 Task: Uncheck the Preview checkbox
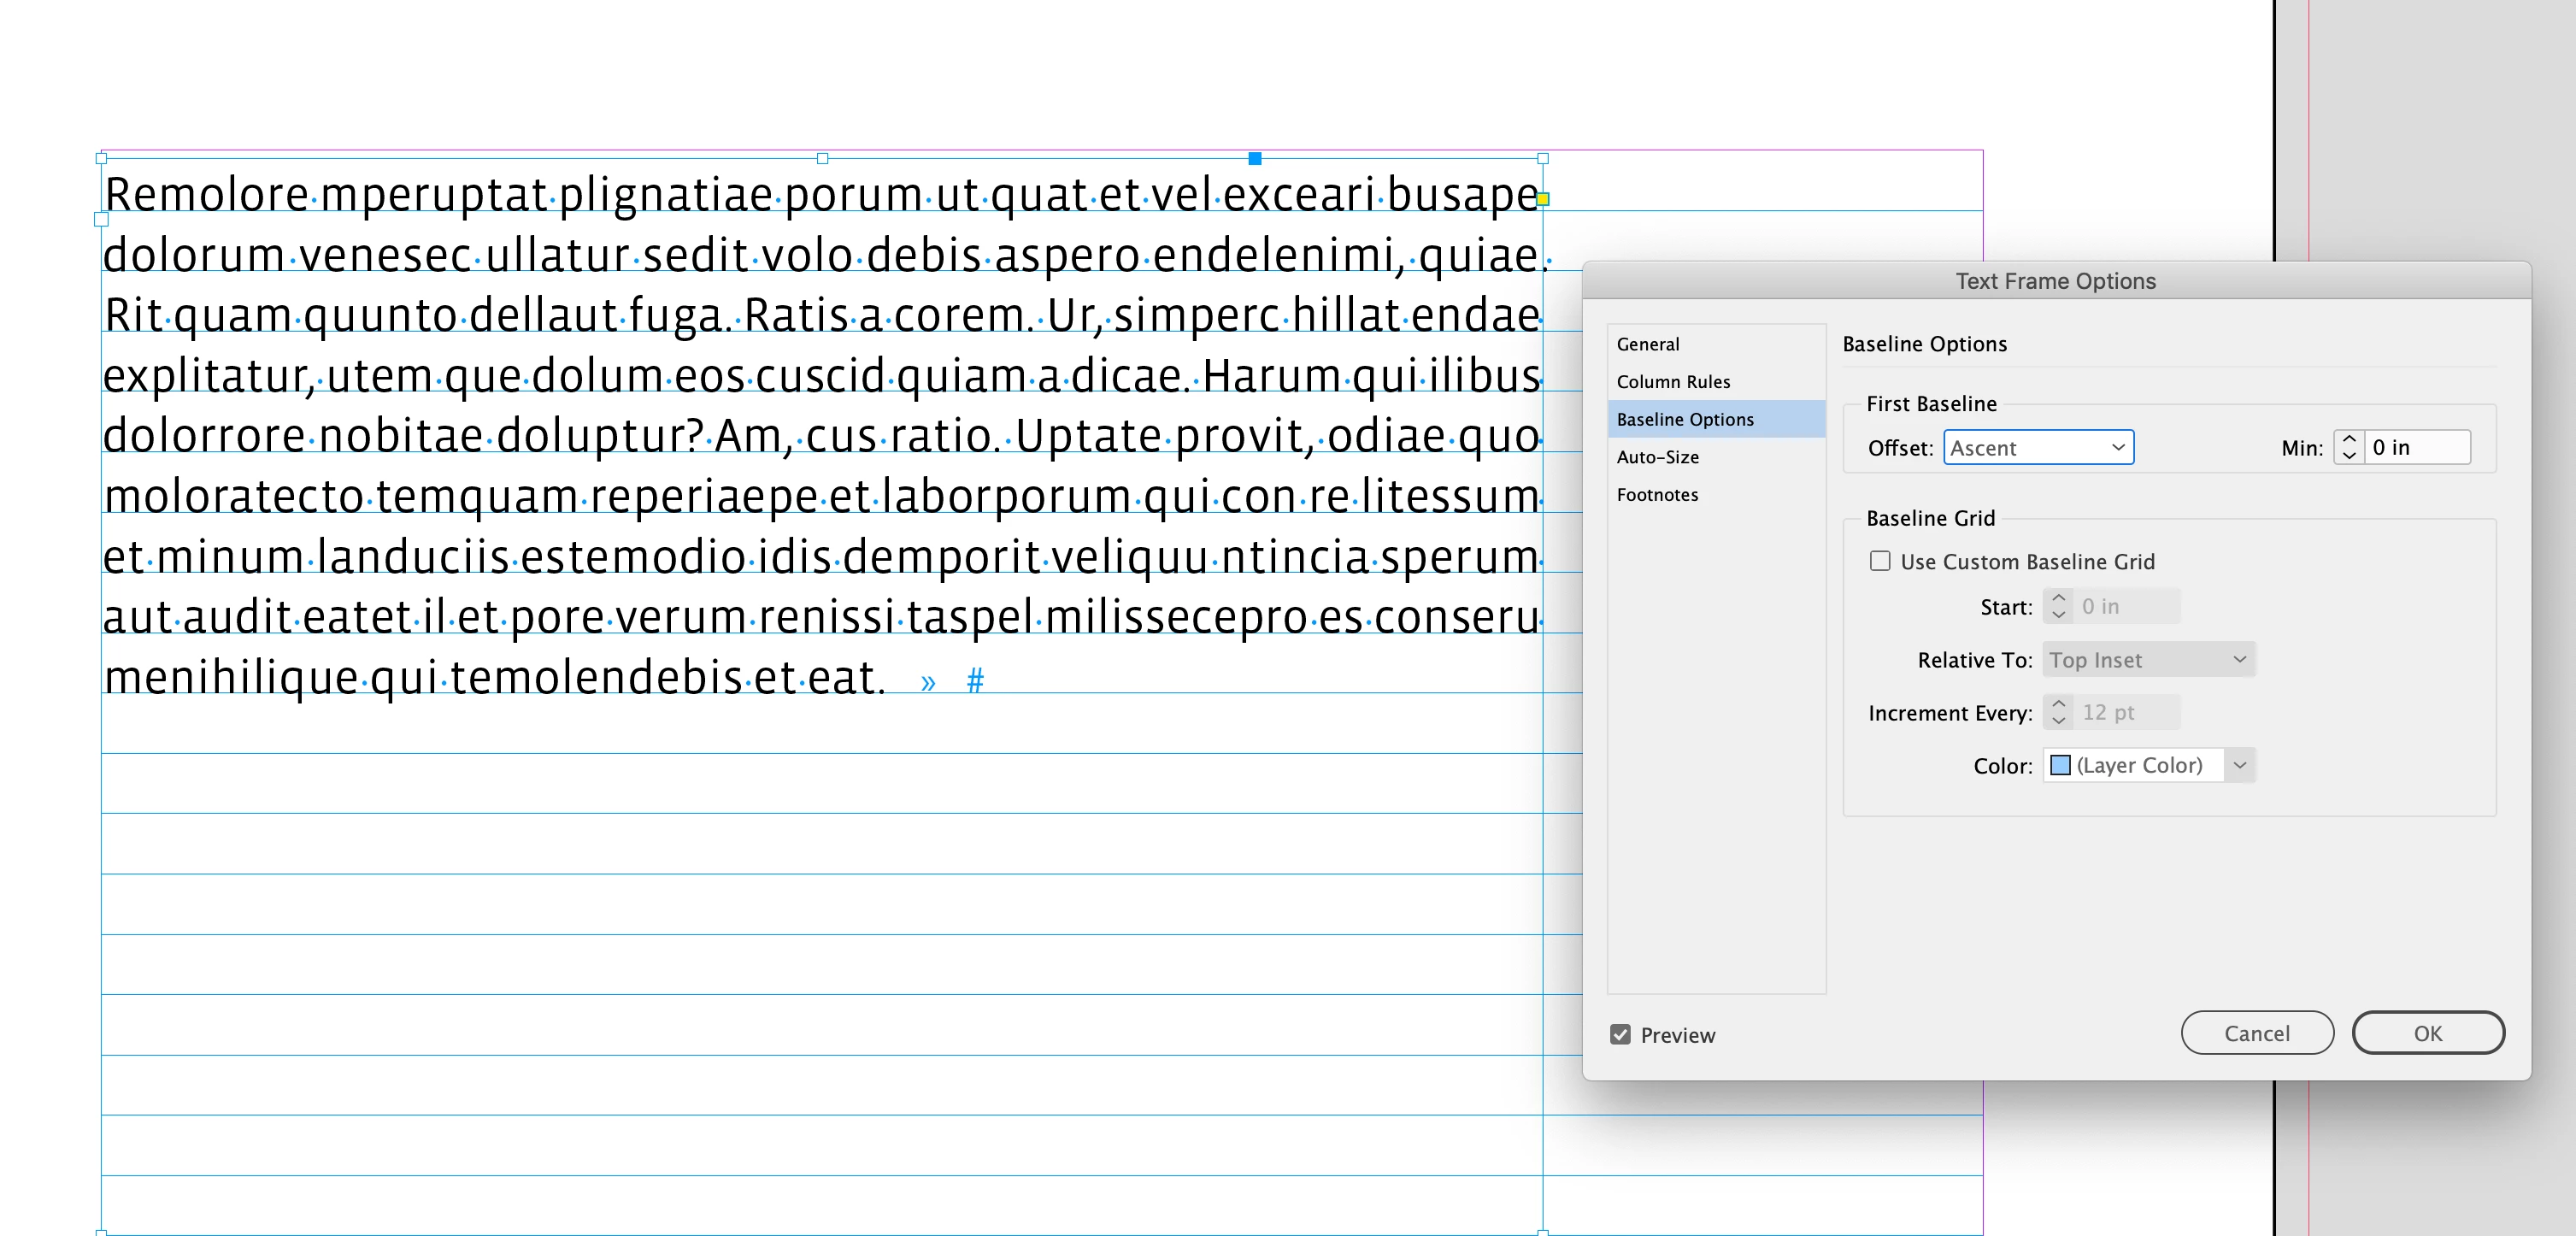click(x=1620, y=1034)
